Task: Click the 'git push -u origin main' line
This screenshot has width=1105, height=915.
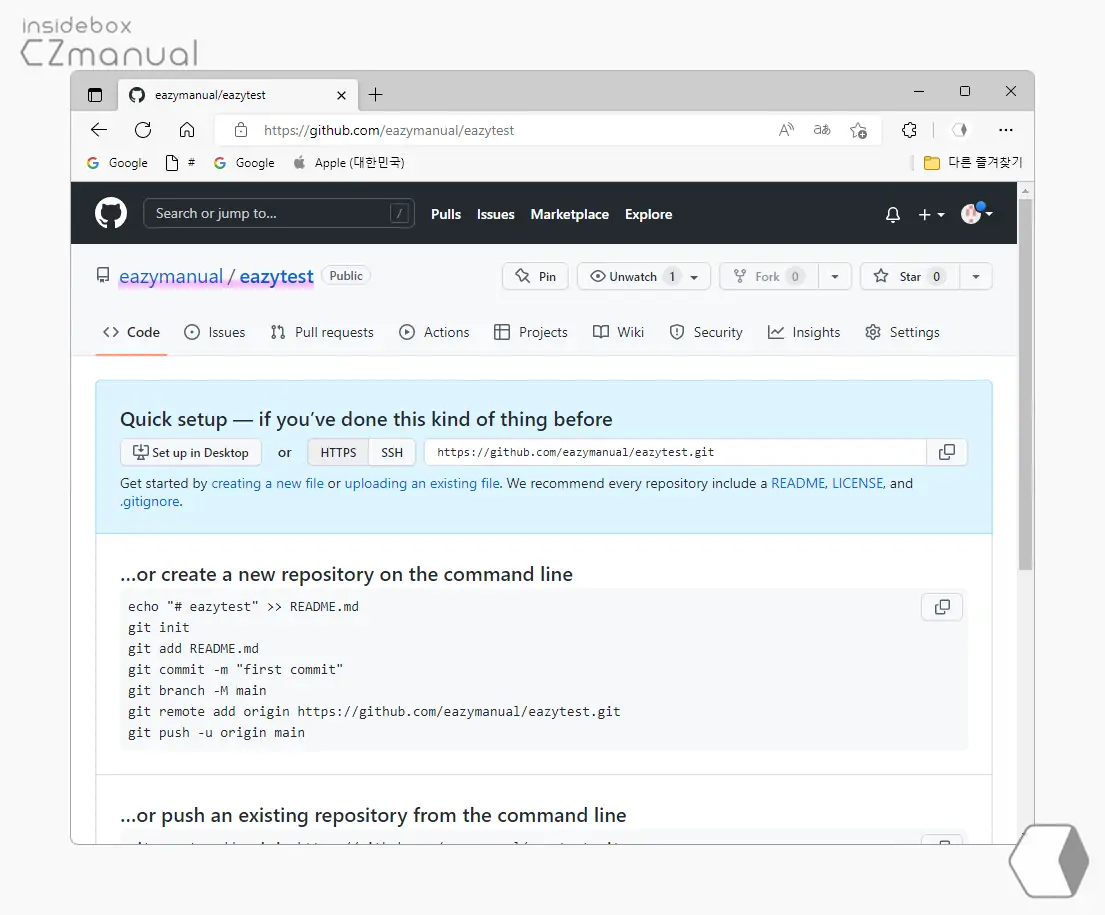Action: pos(216,732)
